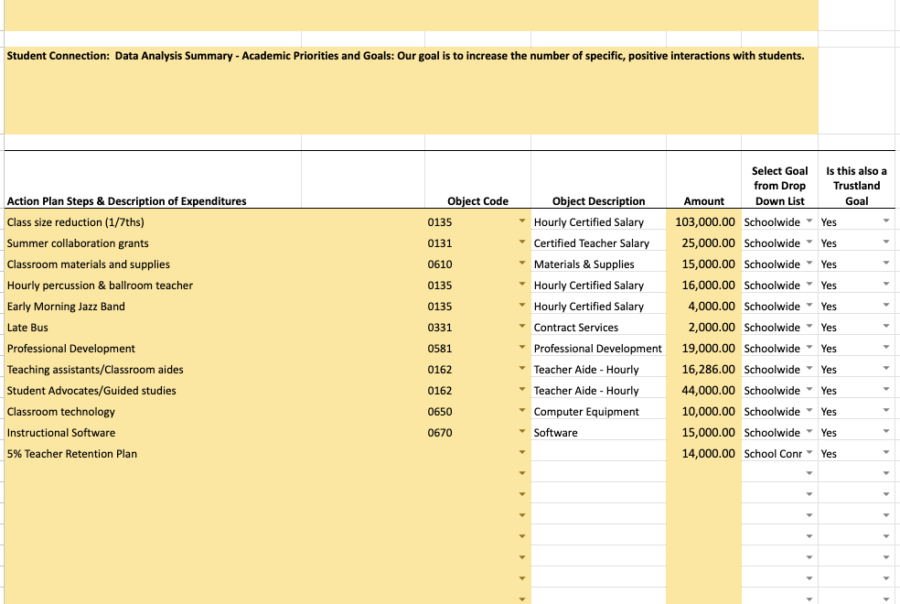Image resolution: width=900 pixels, height=604 pixels.
Task: Open Object Code dropdown for Teaching assistants row
Action: 522,369
